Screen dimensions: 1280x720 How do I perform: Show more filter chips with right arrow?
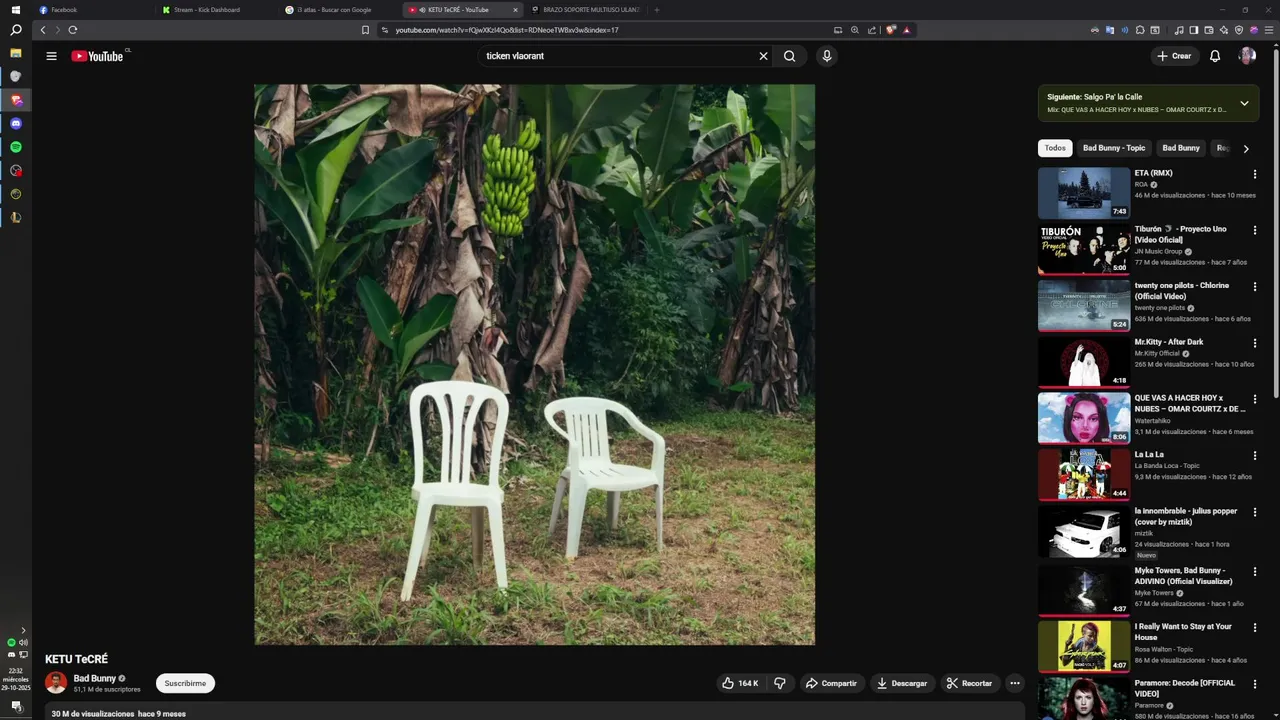(x=1246, y=149)
